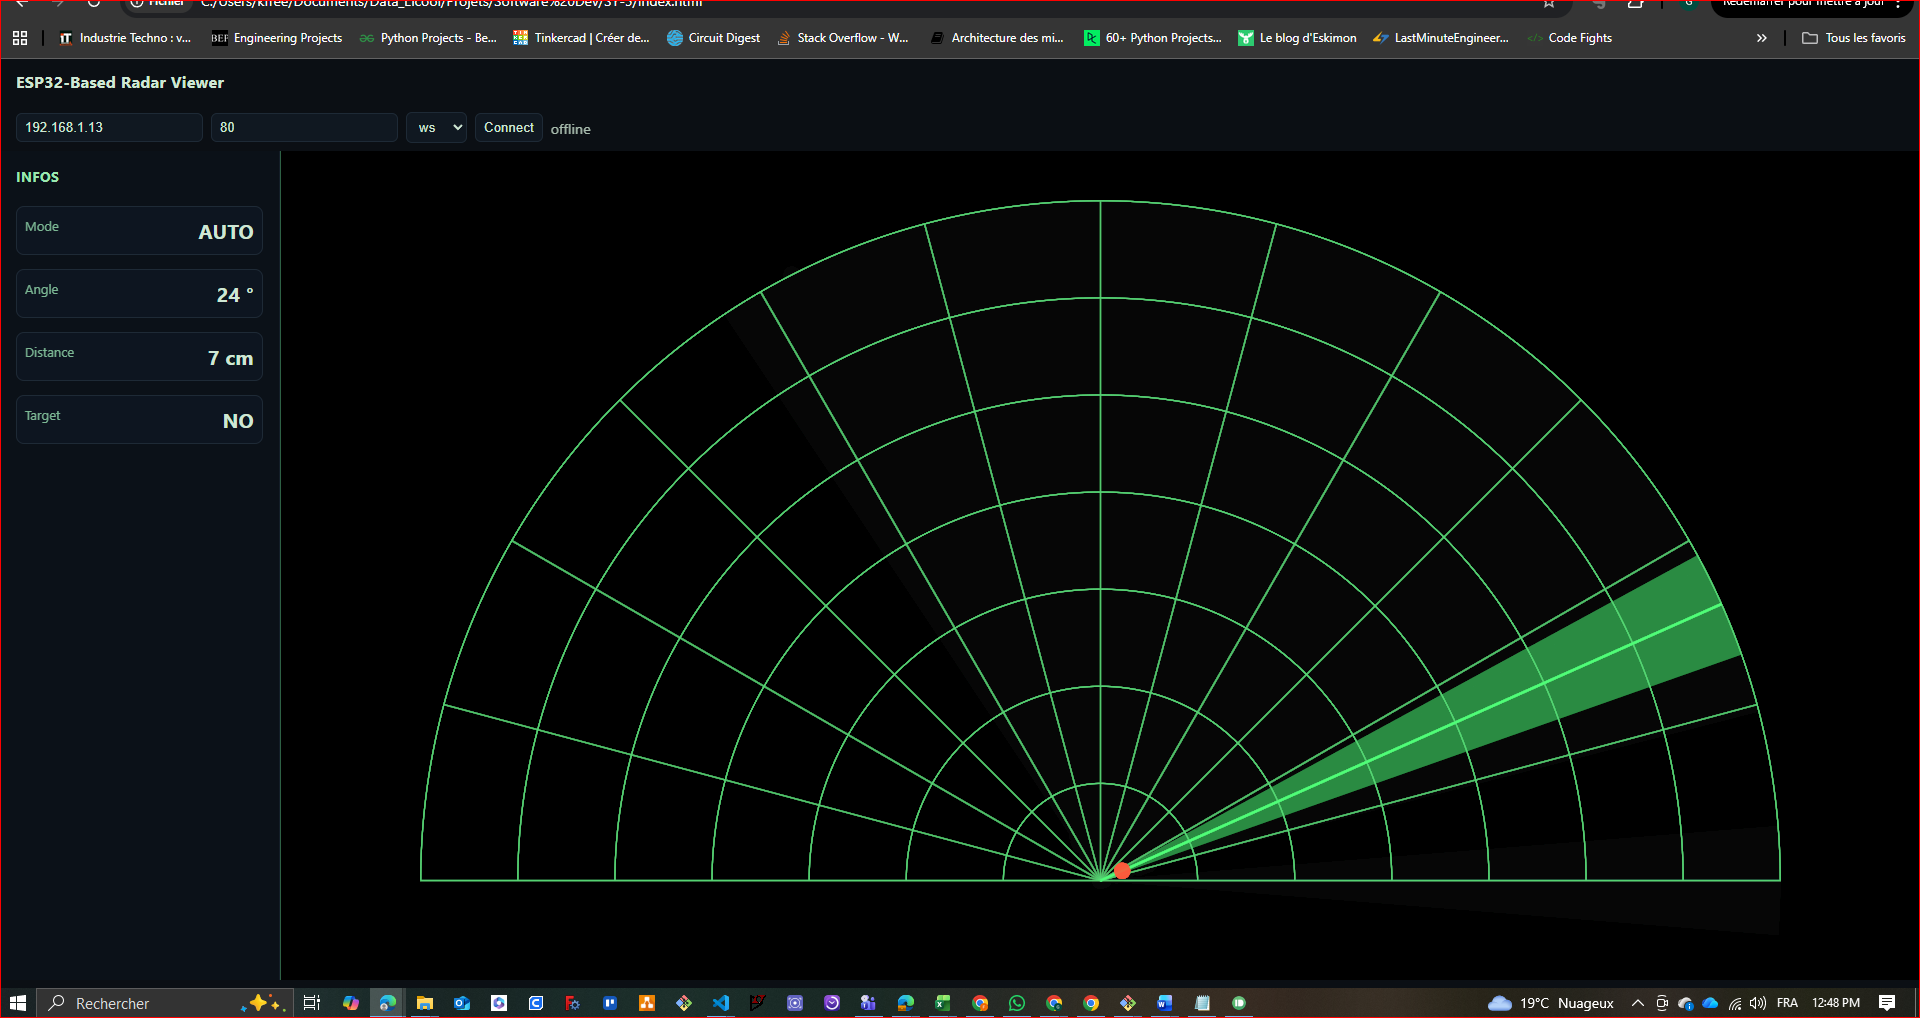This screenshot has width=1920, height=1018.
Task: Show hidden bookmarks with the chevron
Action: pyautogui.click(x=1761, y=38)
